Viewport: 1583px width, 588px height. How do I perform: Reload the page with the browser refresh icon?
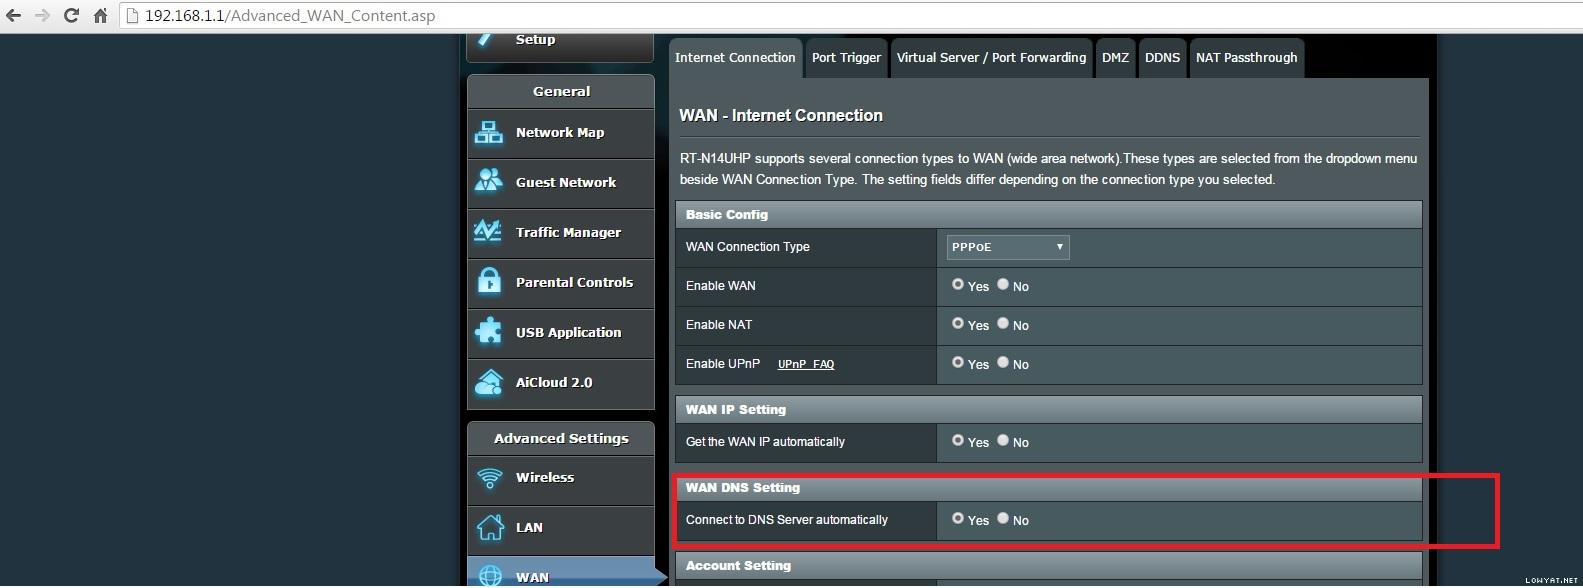tap(71, 16)
